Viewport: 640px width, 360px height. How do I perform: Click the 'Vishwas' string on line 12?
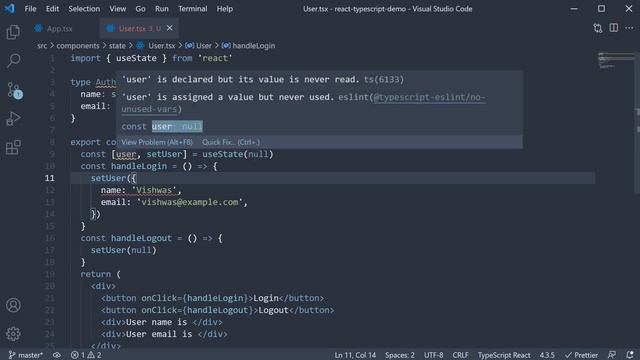pos(154,190)
